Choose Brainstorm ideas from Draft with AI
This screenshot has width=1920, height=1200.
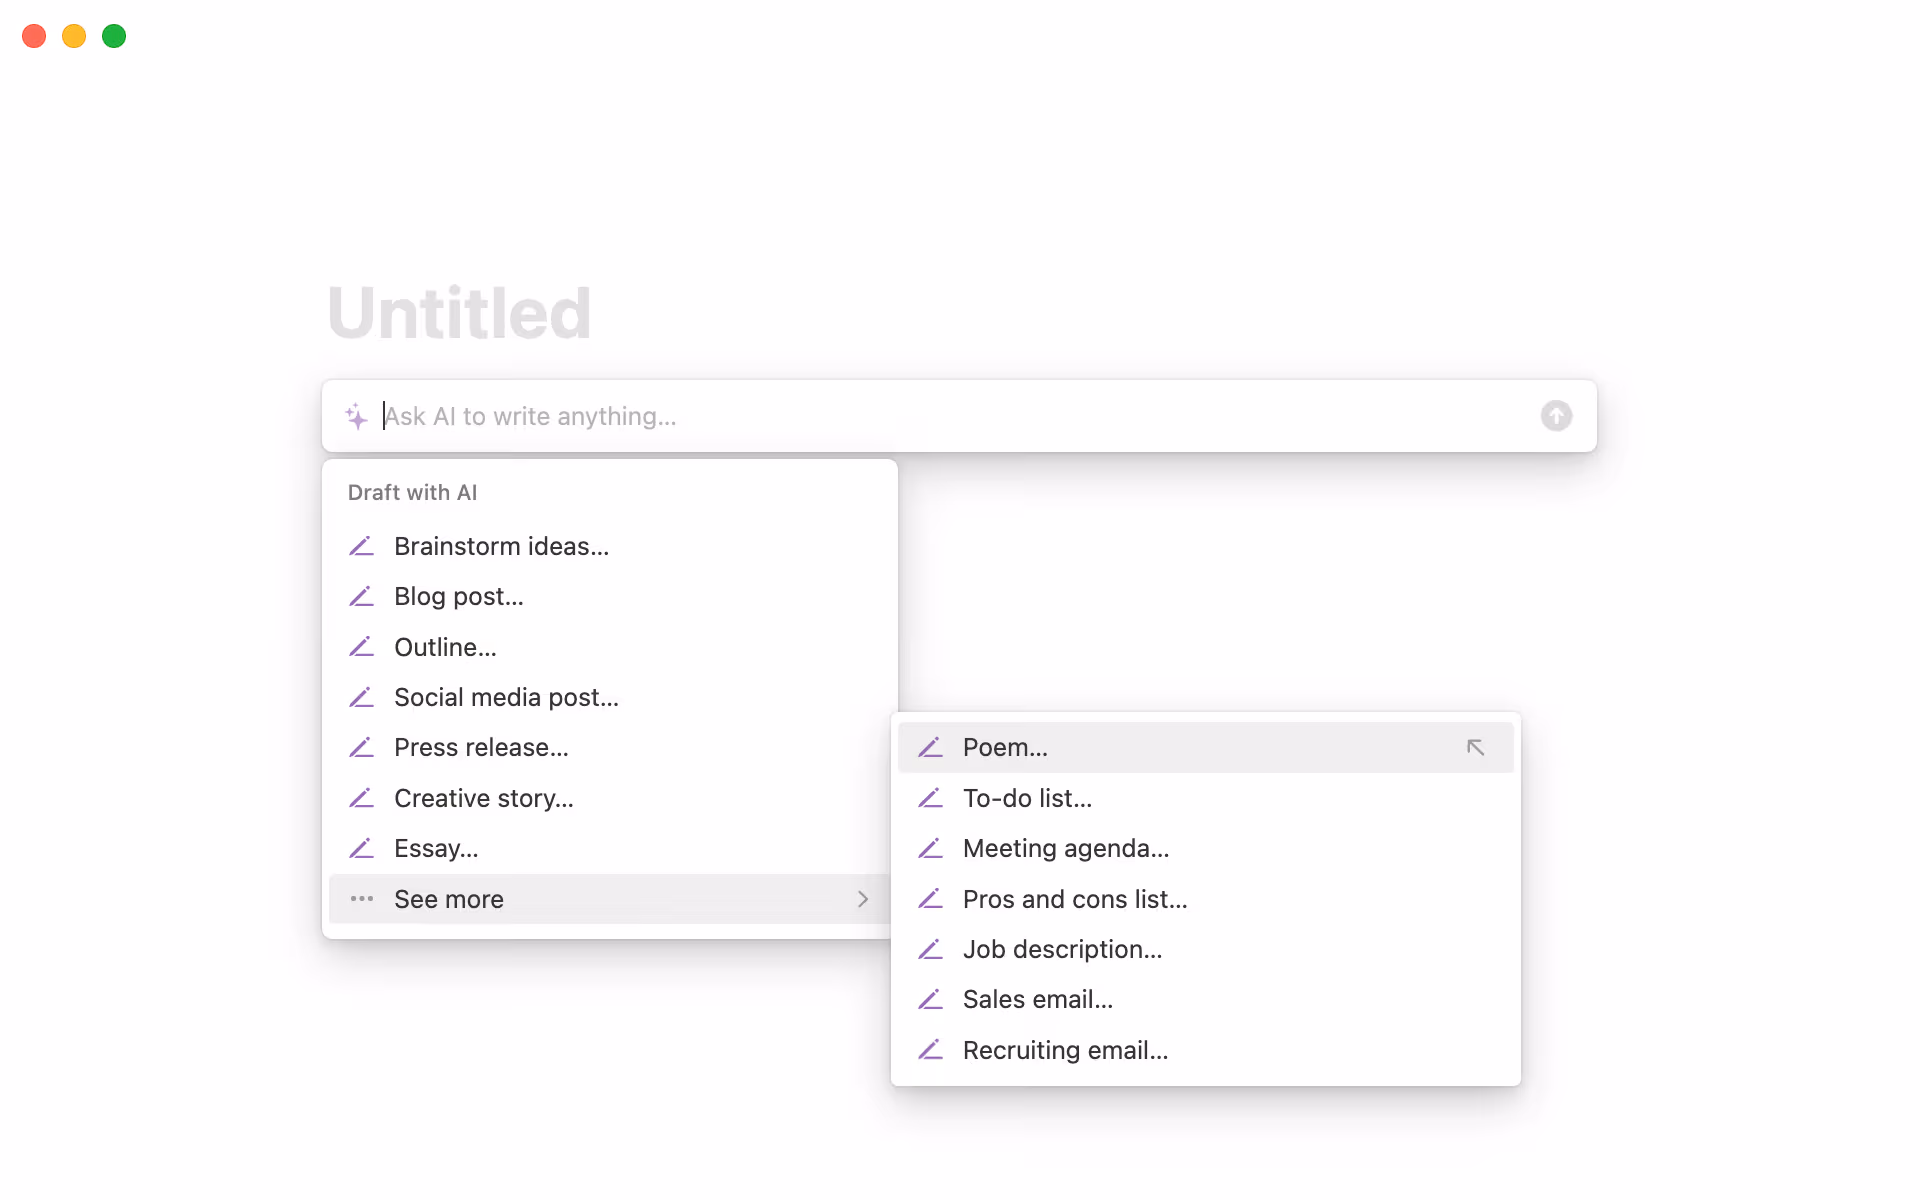[610, 546]
